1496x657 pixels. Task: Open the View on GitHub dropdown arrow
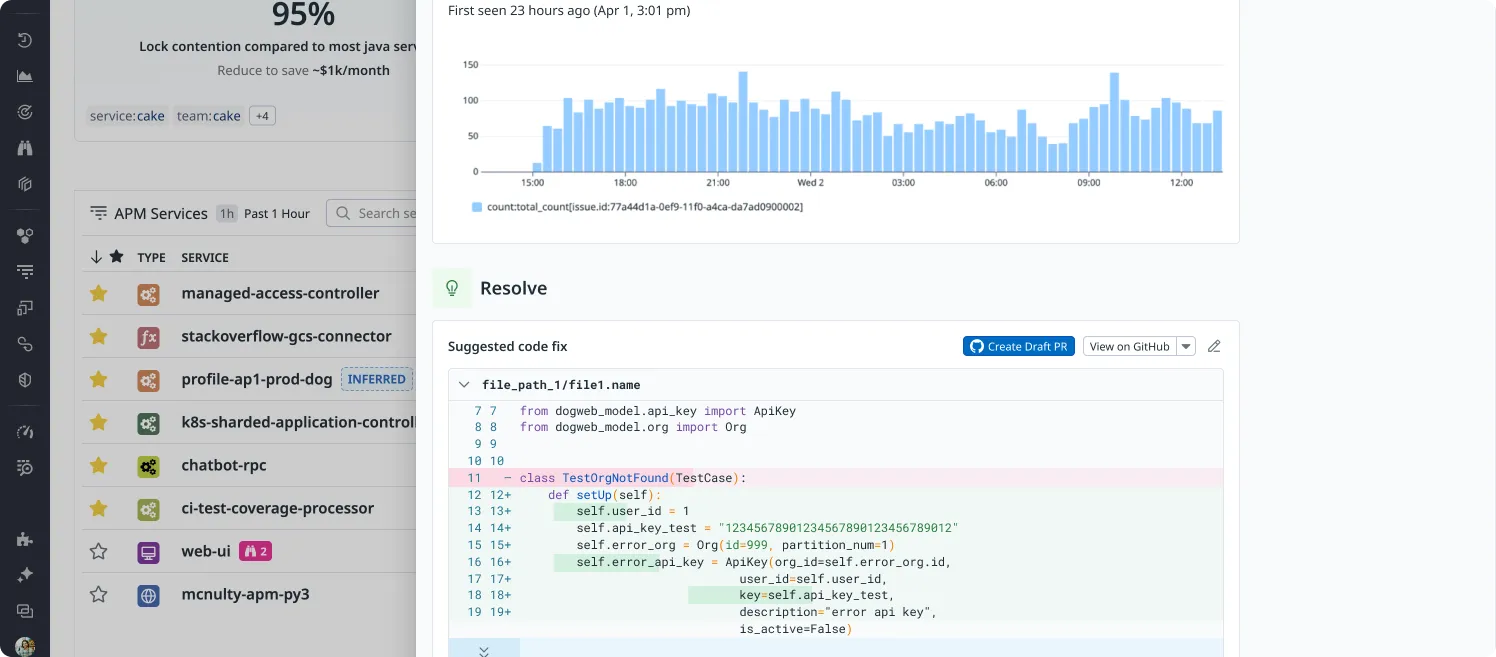pos(1186,346)
